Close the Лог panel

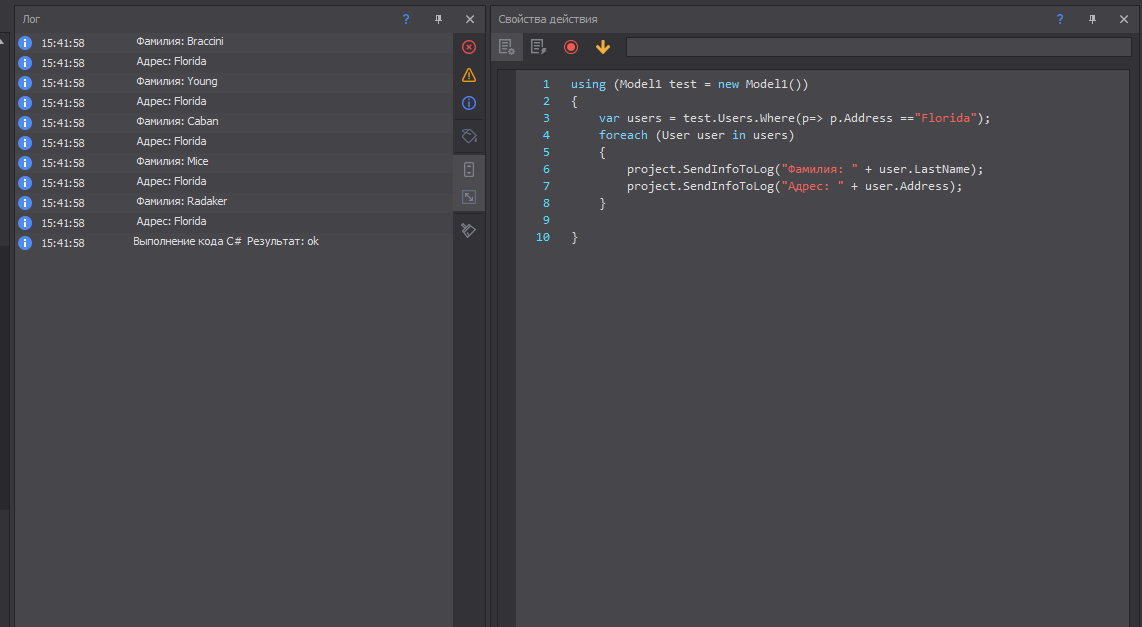coord(470,19)
